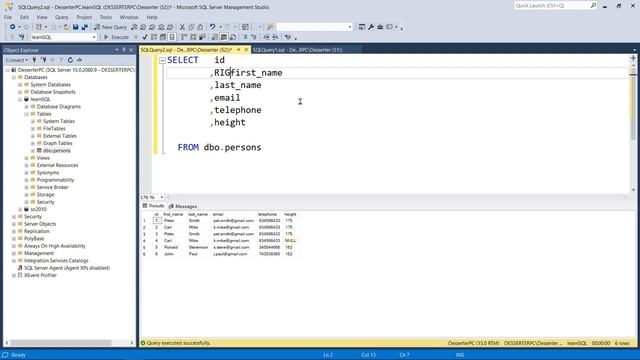
Task: Click the Increase Indent icon
Action: 276,37
